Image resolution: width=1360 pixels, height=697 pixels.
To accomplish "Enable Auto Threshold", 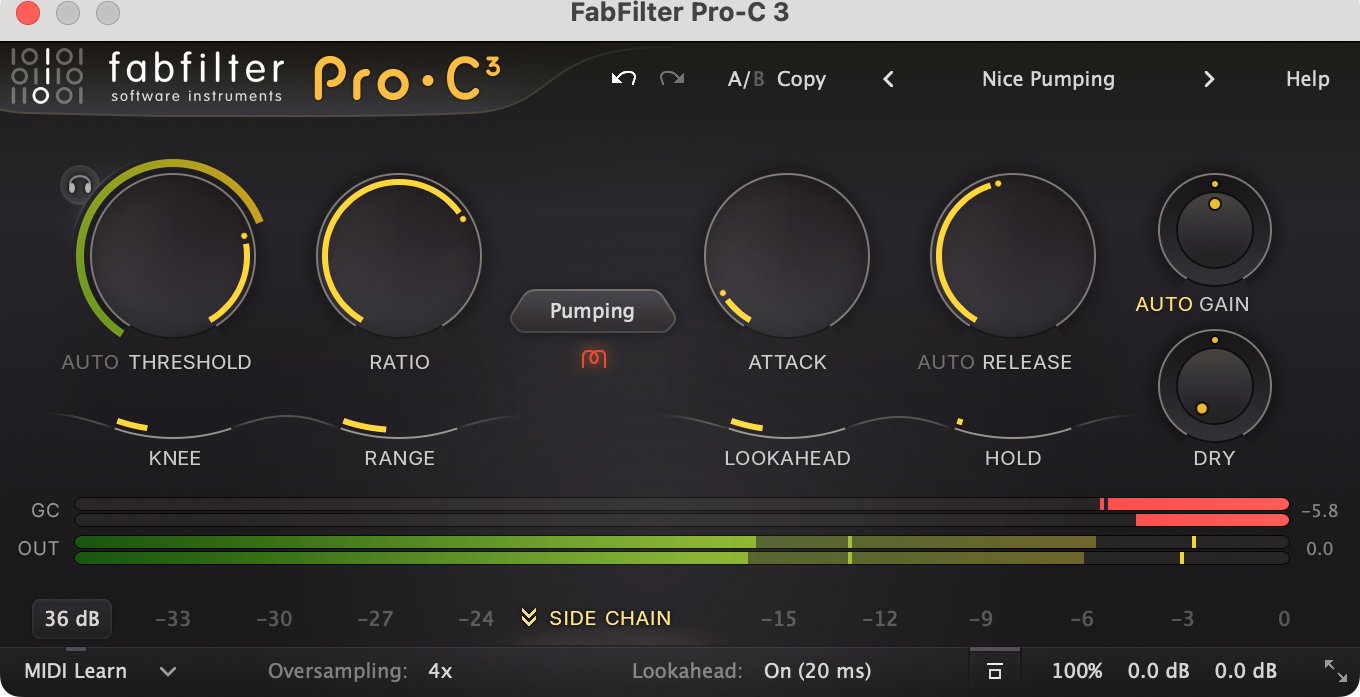I will [x=90, y=362].
